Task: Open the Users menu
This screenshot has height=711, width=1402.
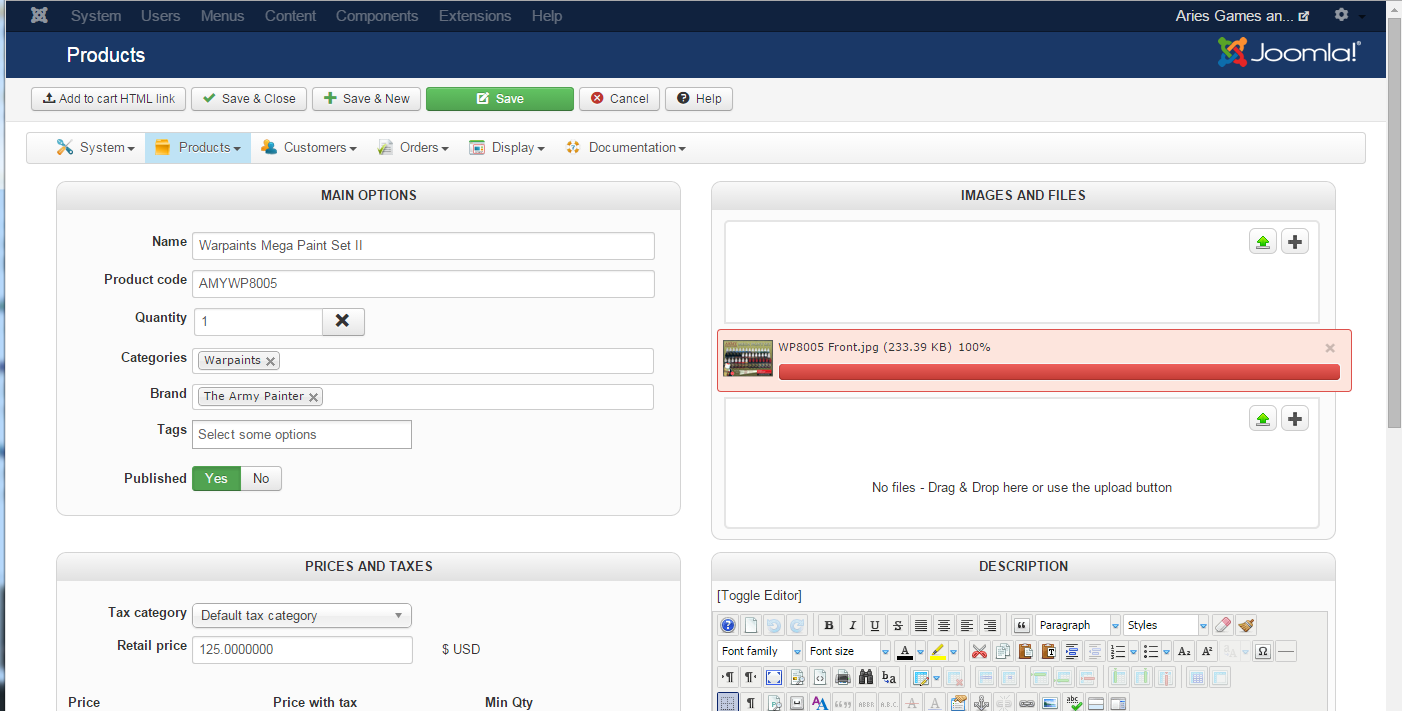Action: tap(161, 16)
